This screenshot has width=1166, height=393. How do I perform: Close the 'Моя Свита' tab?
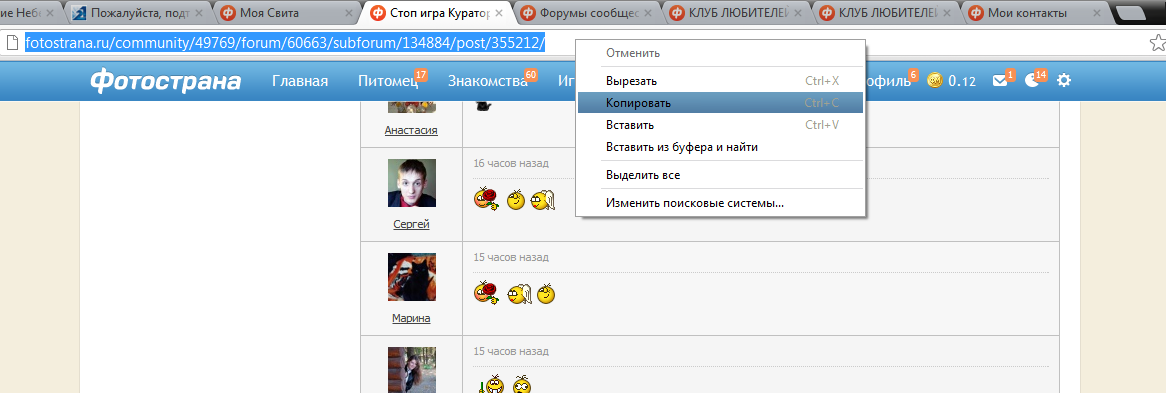tap(349, 13)
